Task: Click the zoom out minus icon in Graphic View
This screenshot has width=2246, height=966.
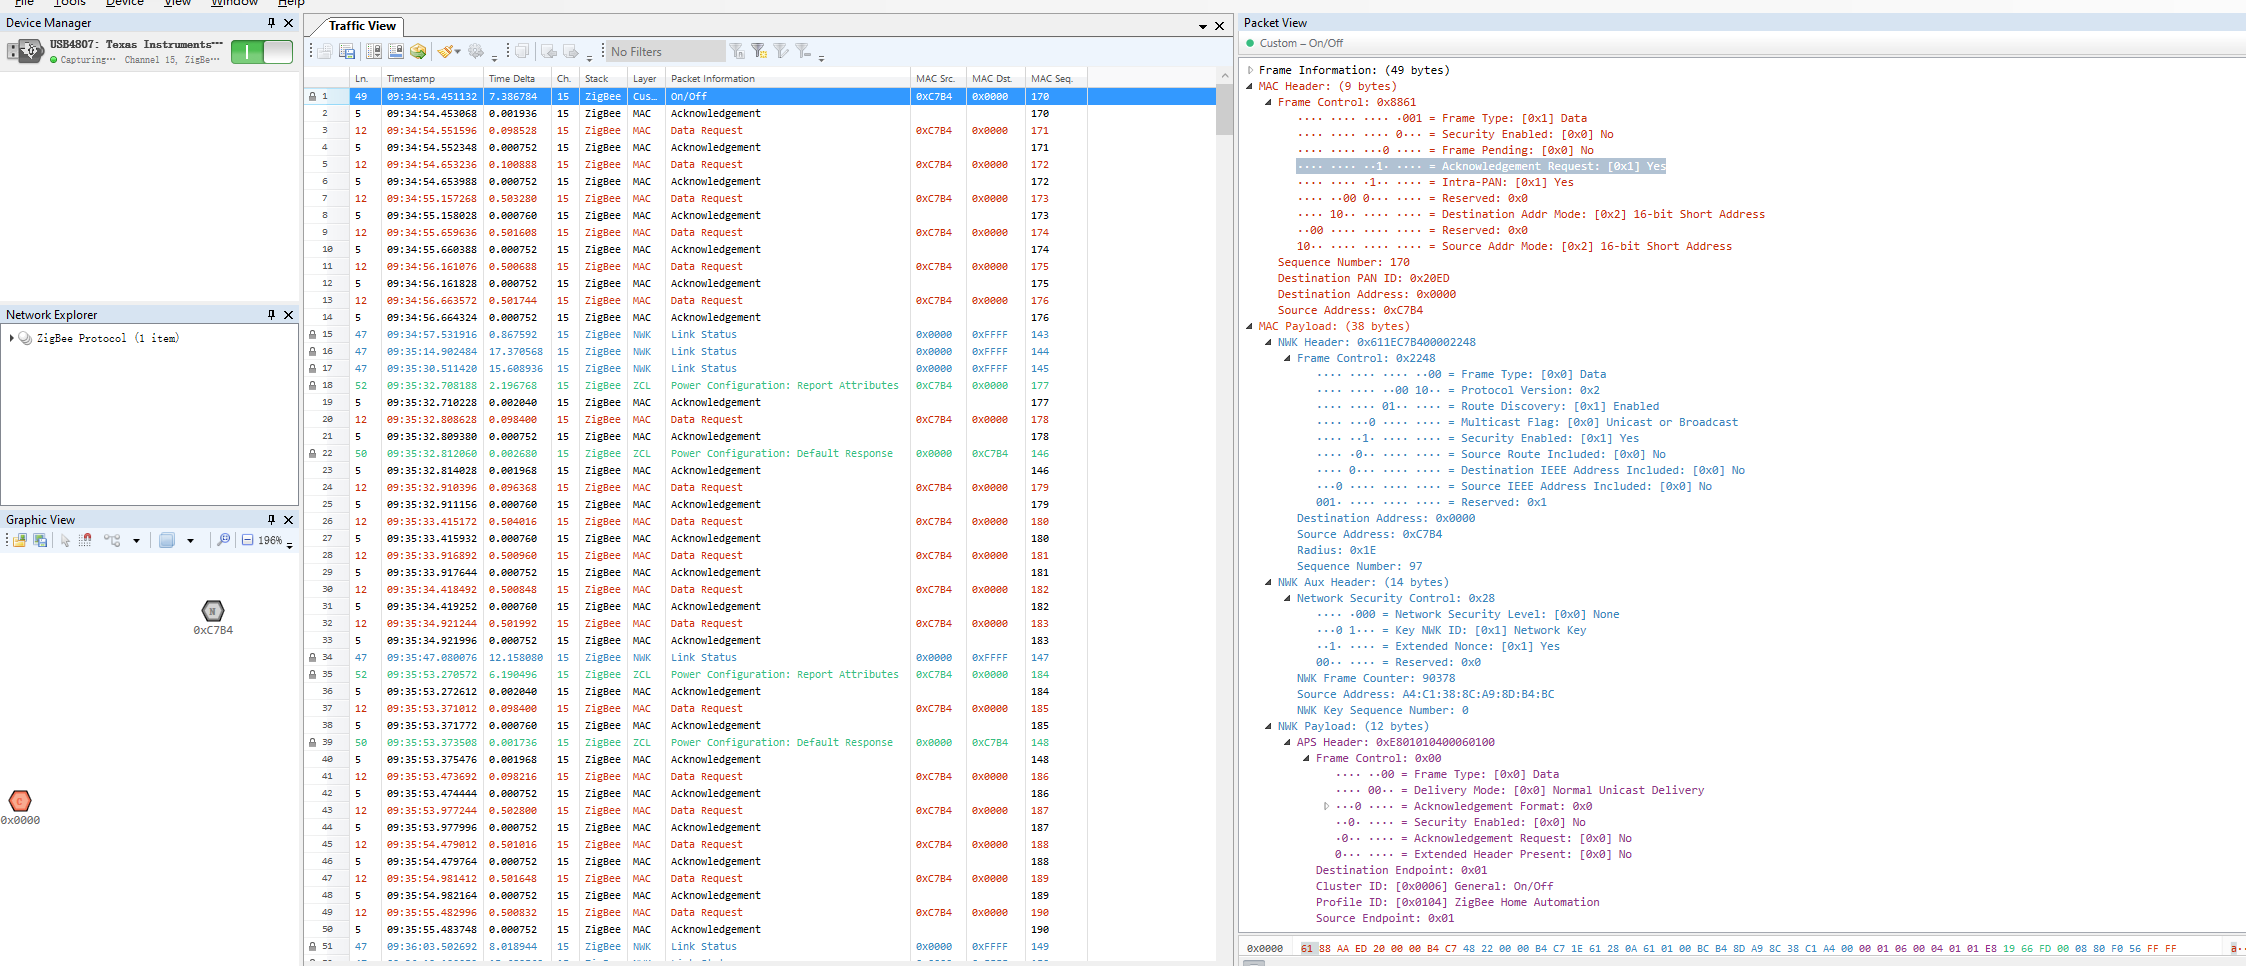Action: pos(247,540)
